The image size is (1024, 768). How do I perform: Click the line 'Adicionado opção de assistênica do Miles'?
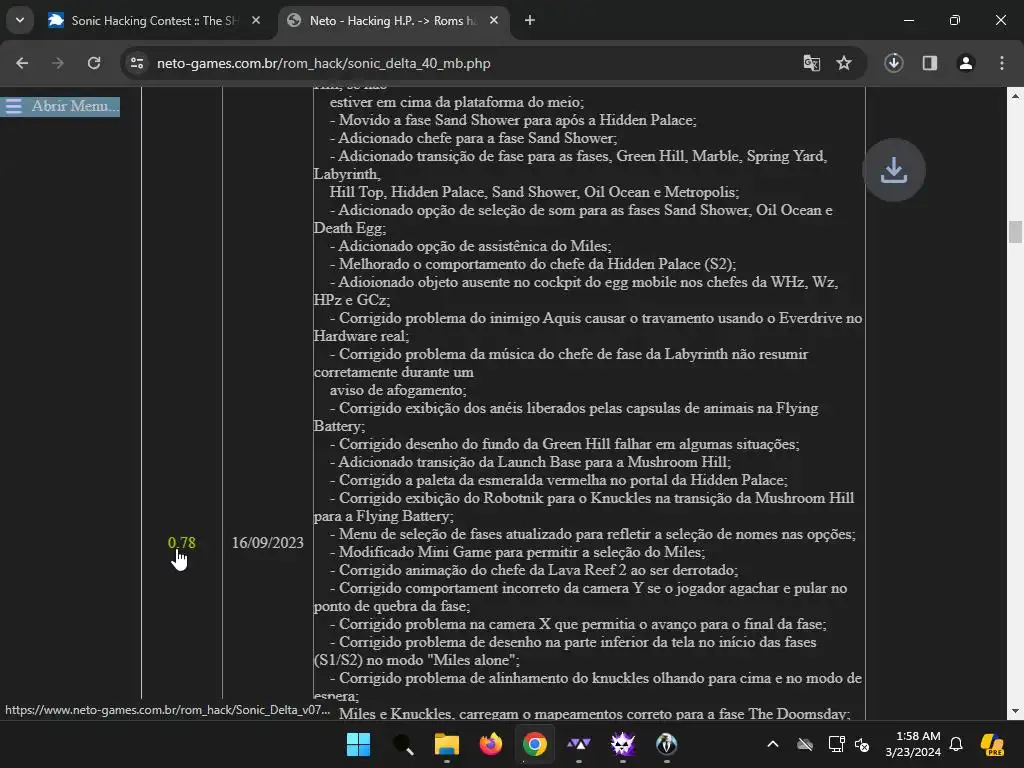coord(470,246)
